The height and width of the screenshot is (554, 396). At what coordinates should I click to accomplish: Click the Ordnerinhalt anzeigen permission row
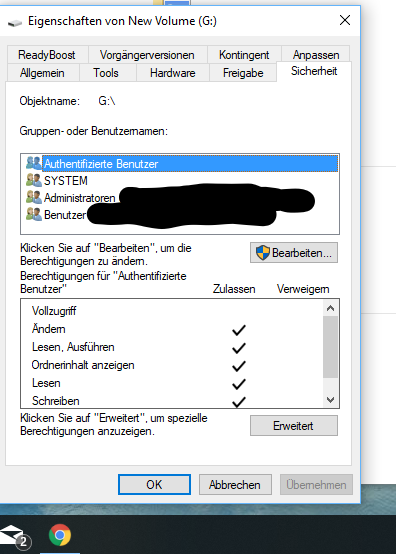[172, 365]
